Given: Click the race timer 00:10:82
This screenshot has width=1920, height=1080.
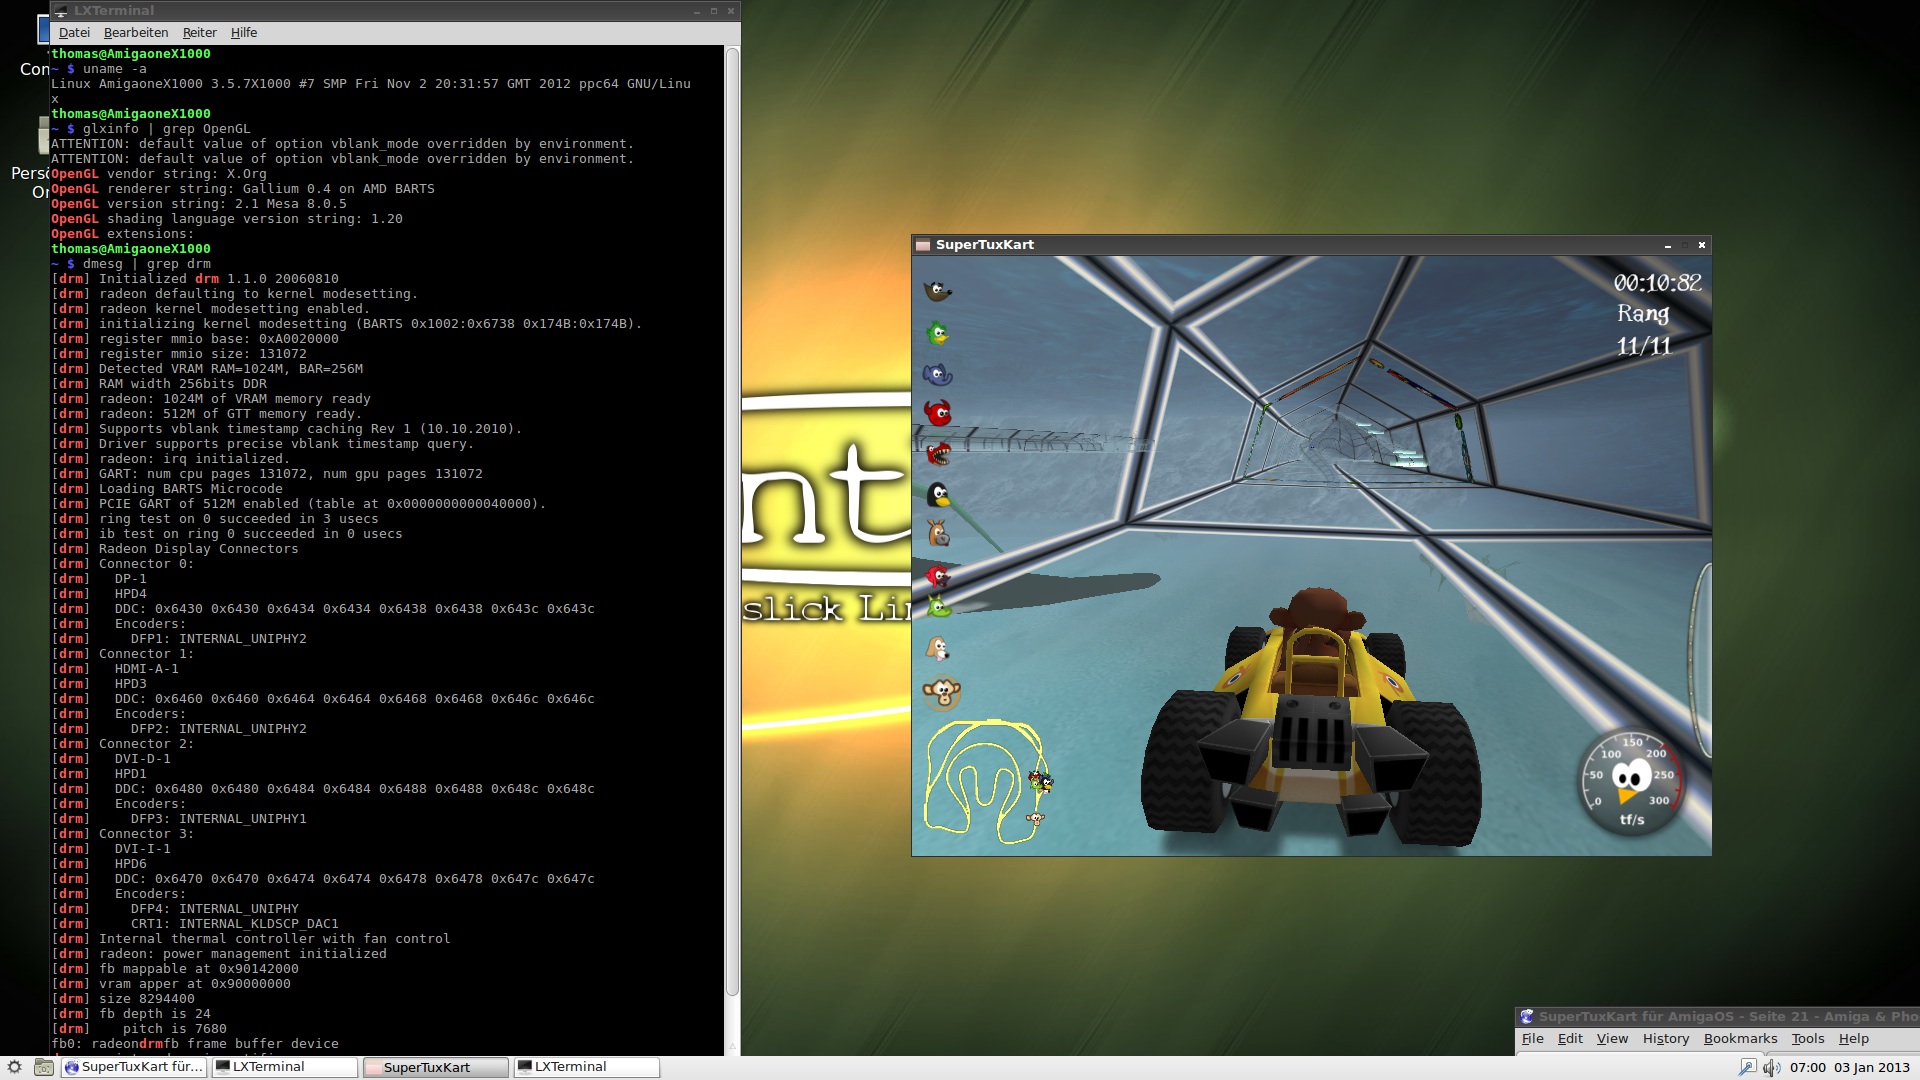Looking at the screenshot, I should (x=1657, y=283).
